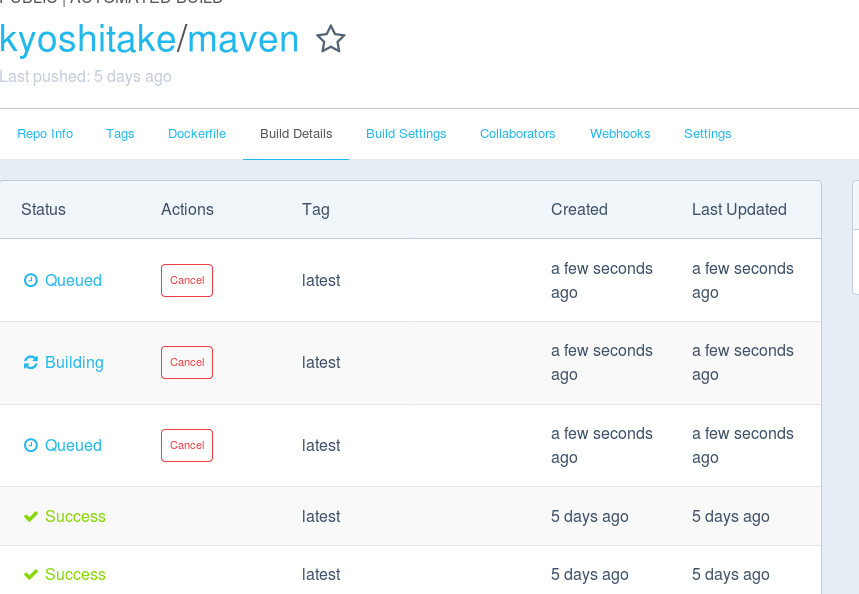
Task: Open the kyoshitake user link in the title
Action: point(88,39)
